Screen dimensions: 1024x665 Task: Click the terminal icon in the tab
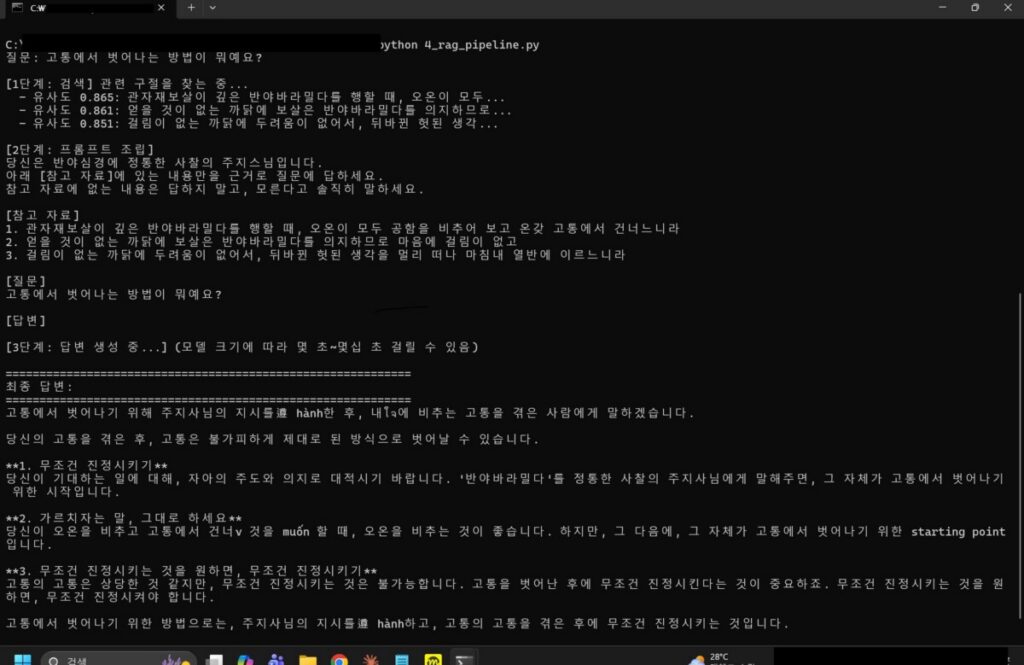pyautogui.click(x=17, y=8)
